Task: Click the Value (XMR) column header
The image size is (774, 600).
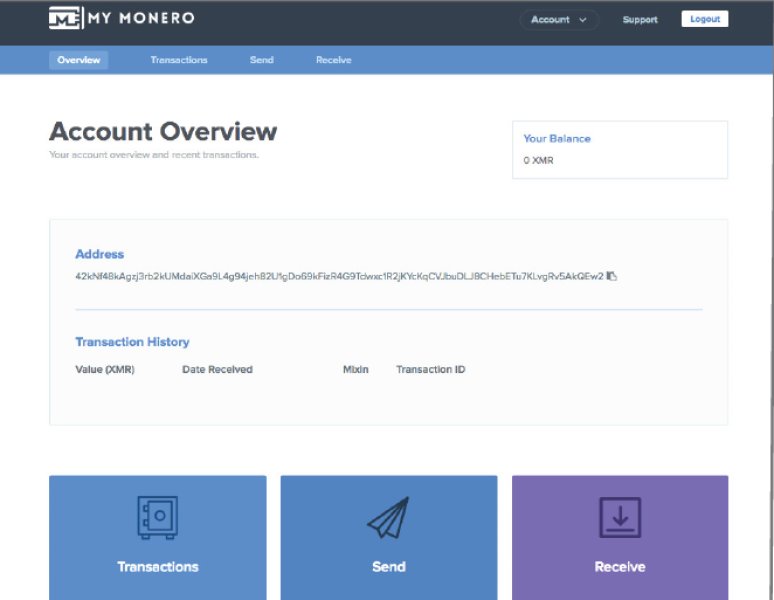Action: click(x=105, y=370)
